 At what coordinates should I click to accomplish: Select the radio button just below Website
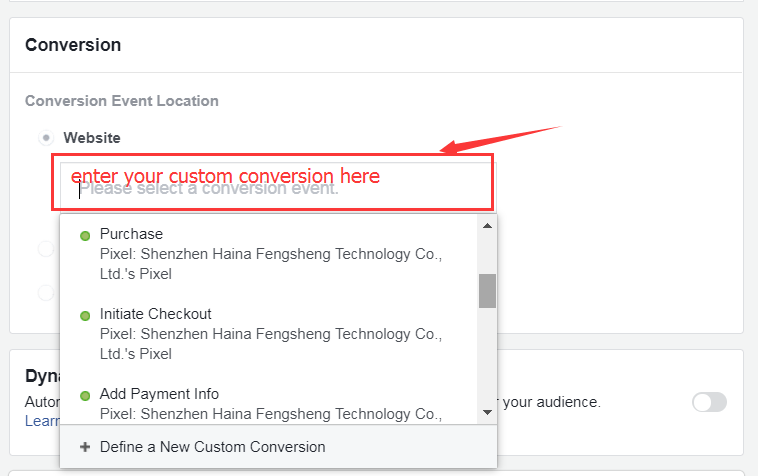pyautogui.click(x=46, y=248)
